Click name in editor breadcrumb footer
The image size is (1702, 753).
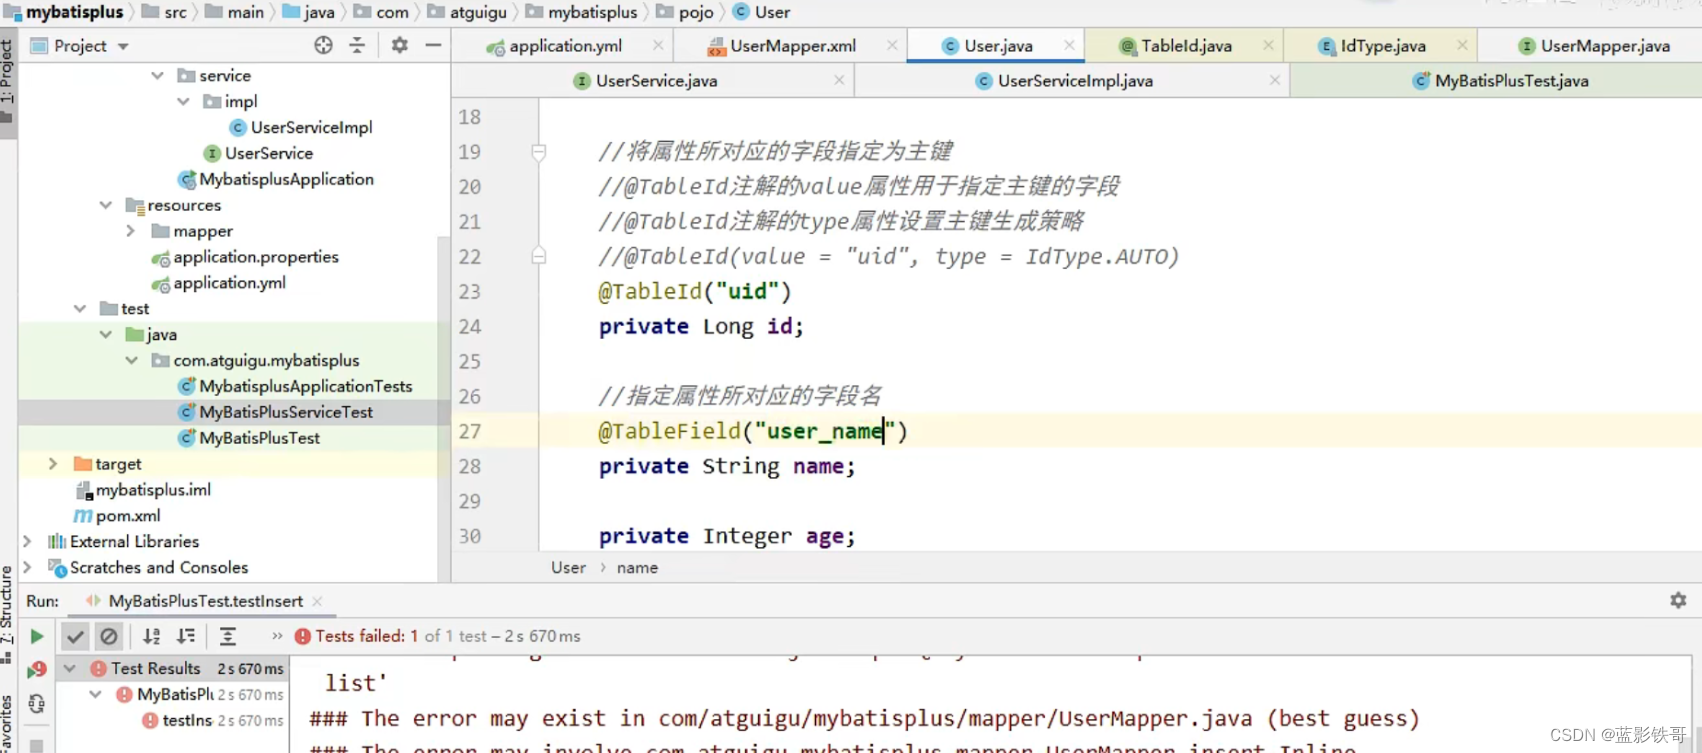(637, 567)
